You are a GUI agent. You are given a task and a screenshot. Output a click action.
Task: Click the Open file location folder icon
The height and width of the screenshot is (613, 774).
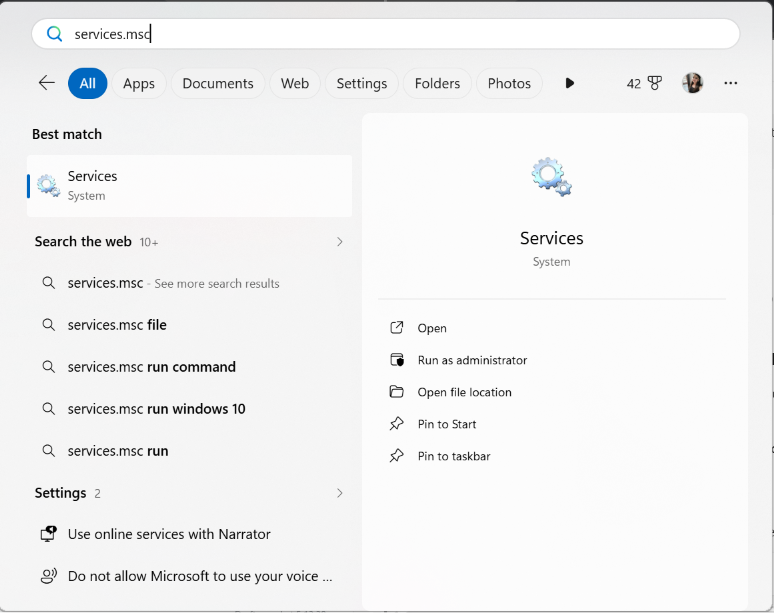(x=397, y=392)
